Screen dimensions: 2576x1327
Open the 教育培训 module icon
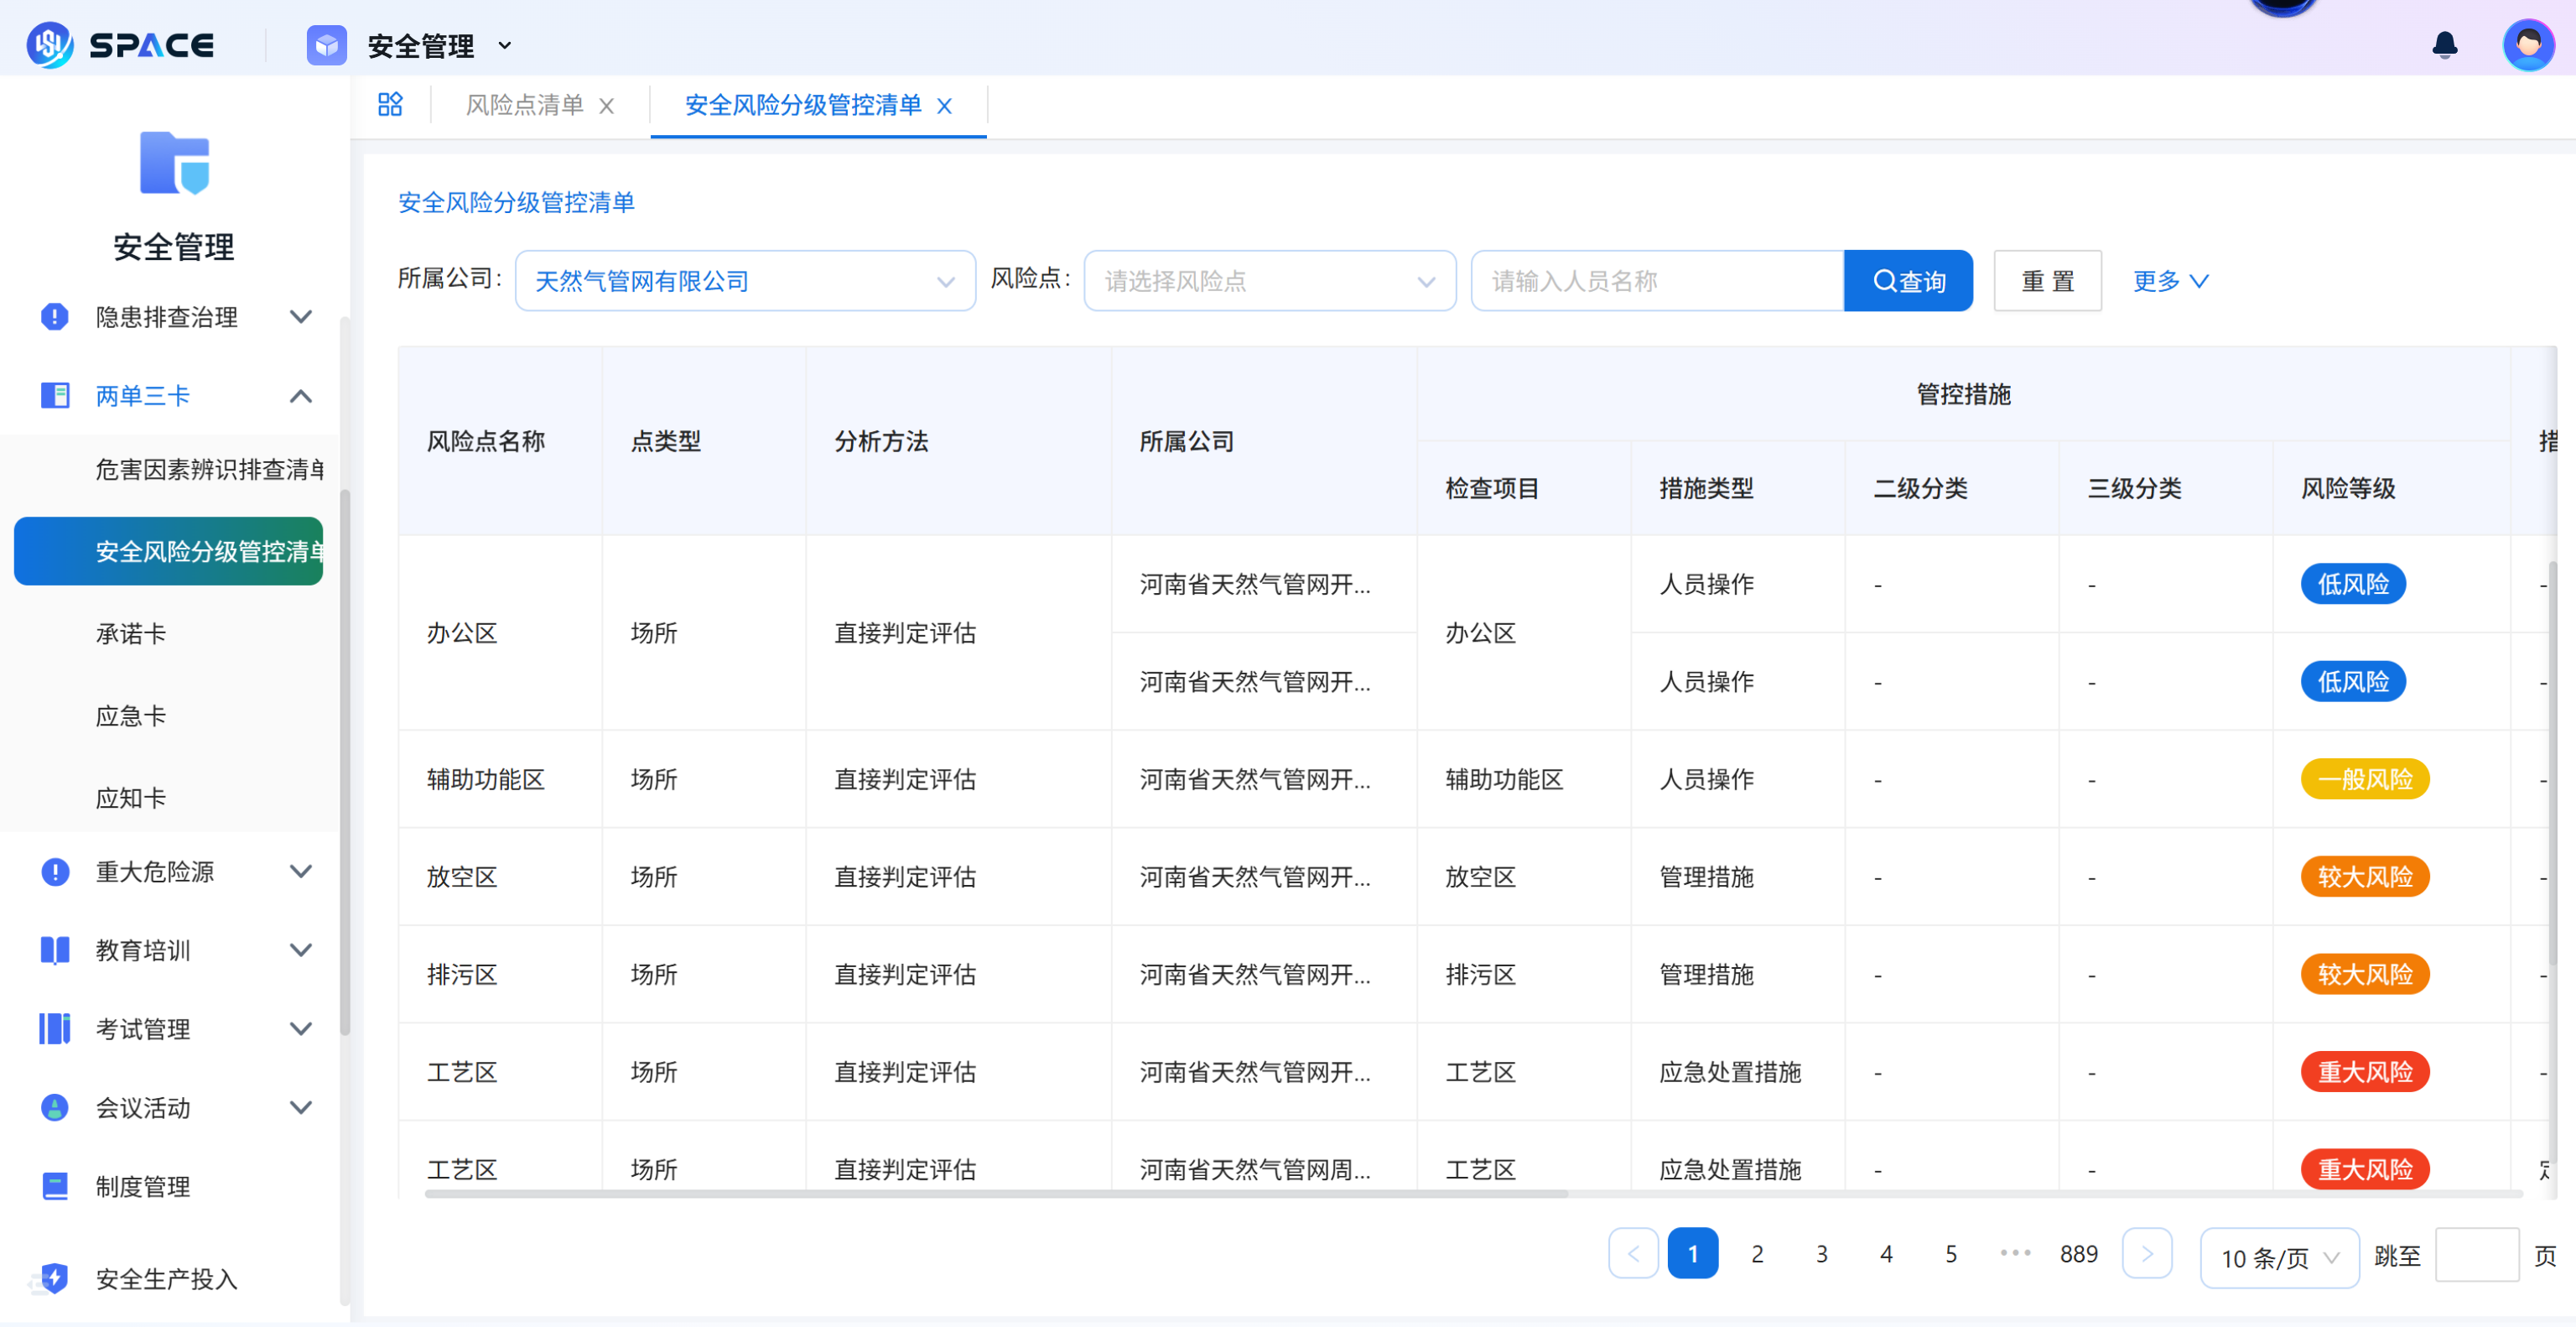54,950
